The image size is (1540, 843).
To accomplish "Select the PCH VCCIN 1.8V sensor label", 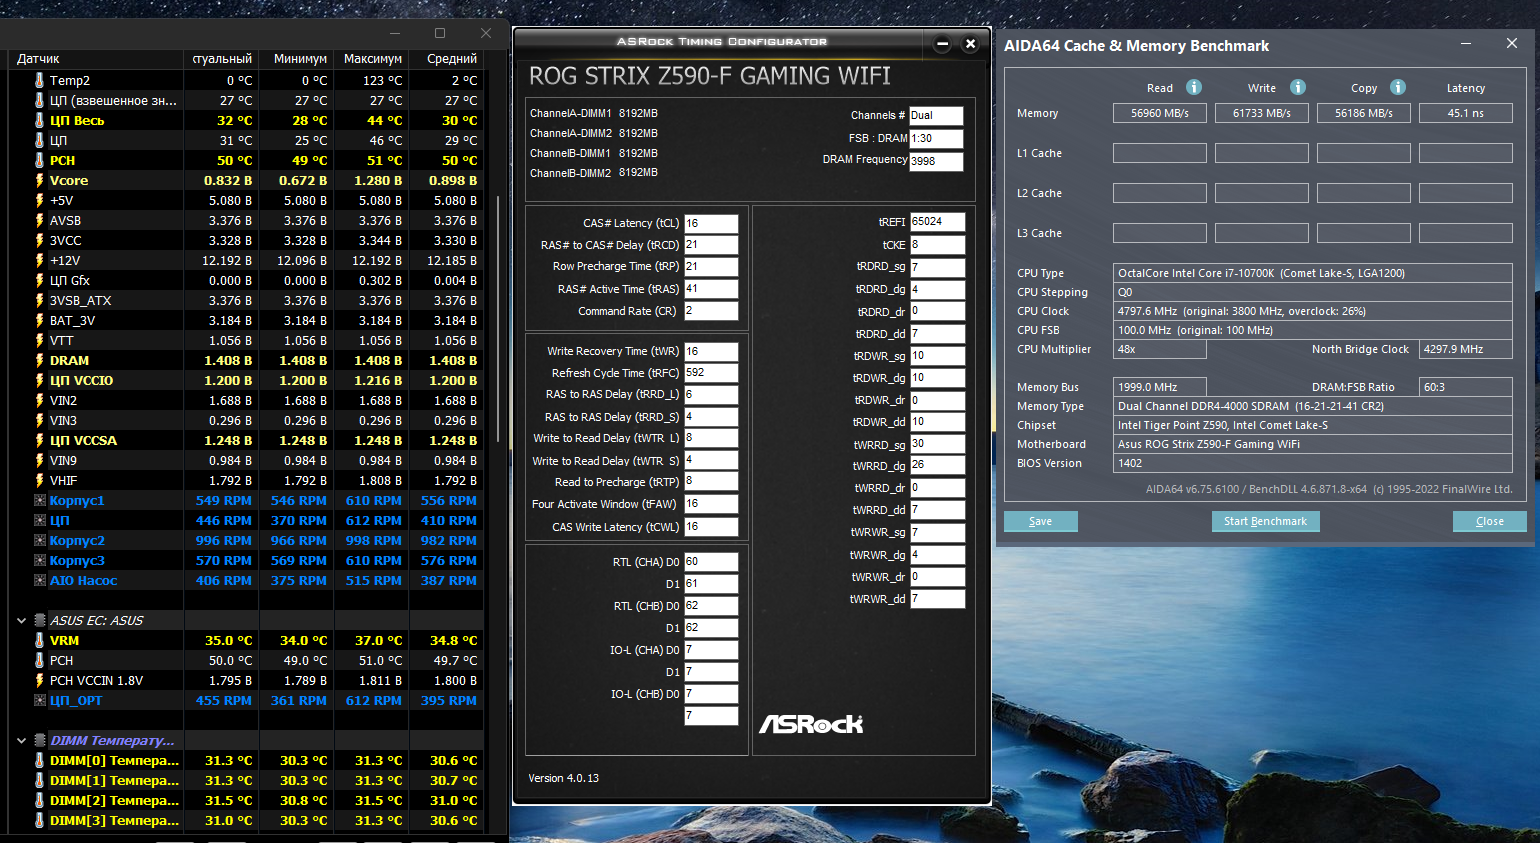I will 96,680.
